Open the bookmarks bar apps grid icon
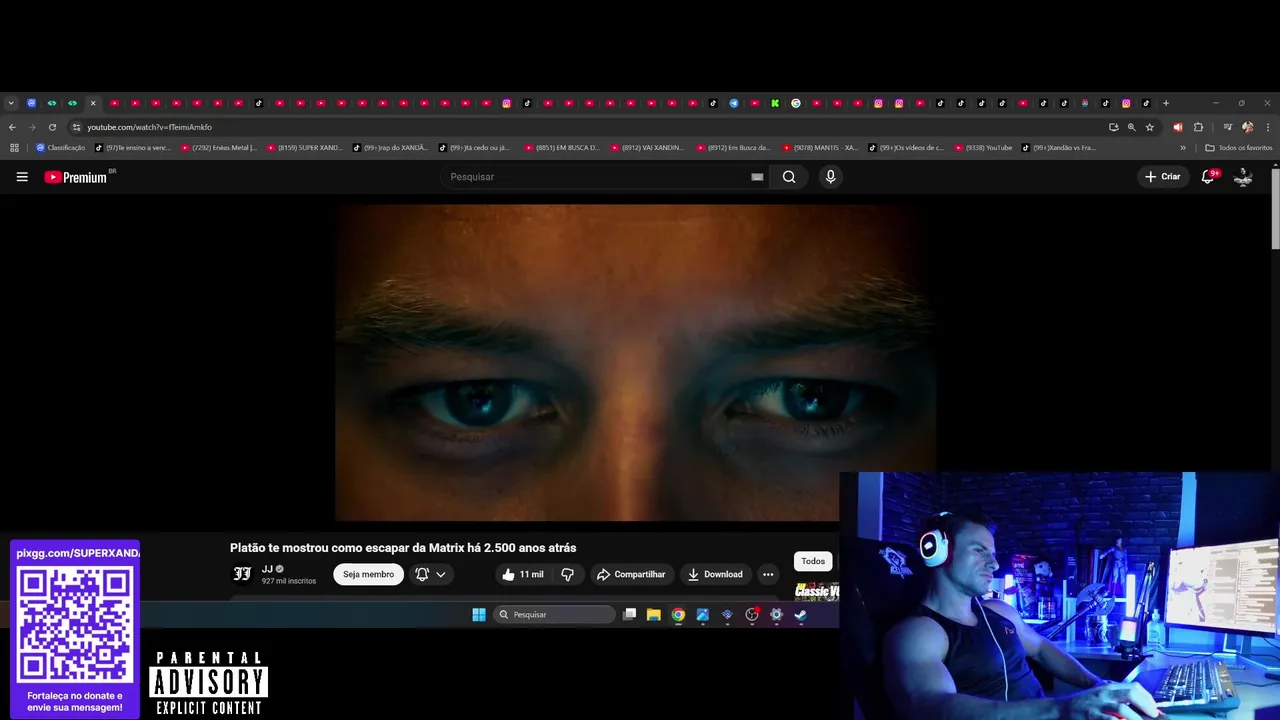The height and width of the screenshot is (720, 1280). tap(14, 148)
